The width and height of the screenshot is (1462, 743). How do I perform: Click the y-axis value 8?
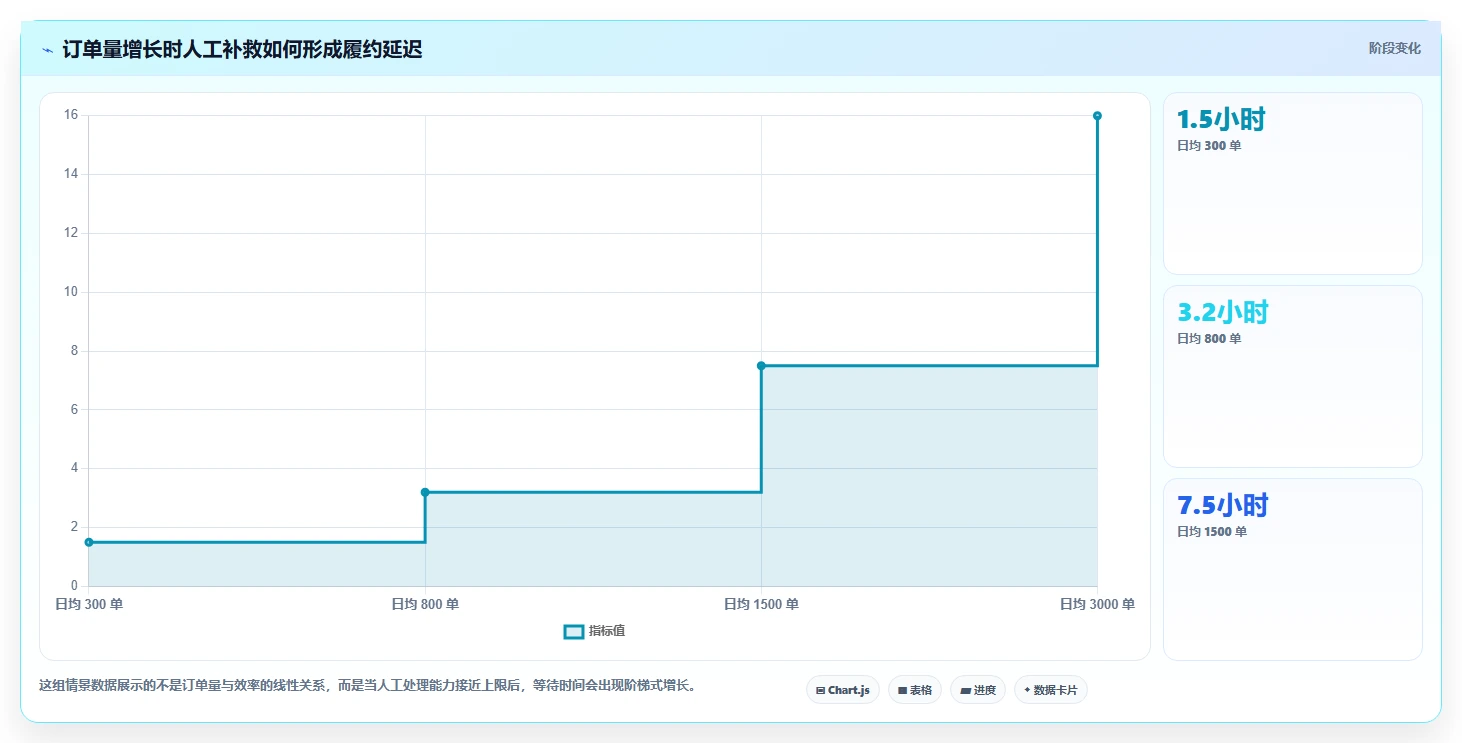(74, 351)
